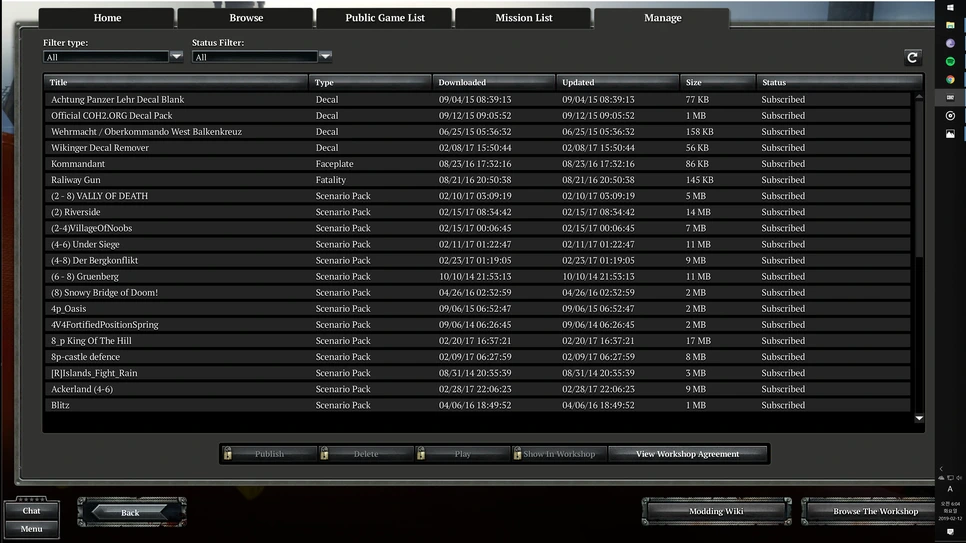This screenshot has width=966, height=543.
Task: Select (4-8) Der Bergkonflikt scenario
Action: pos(477,260)
